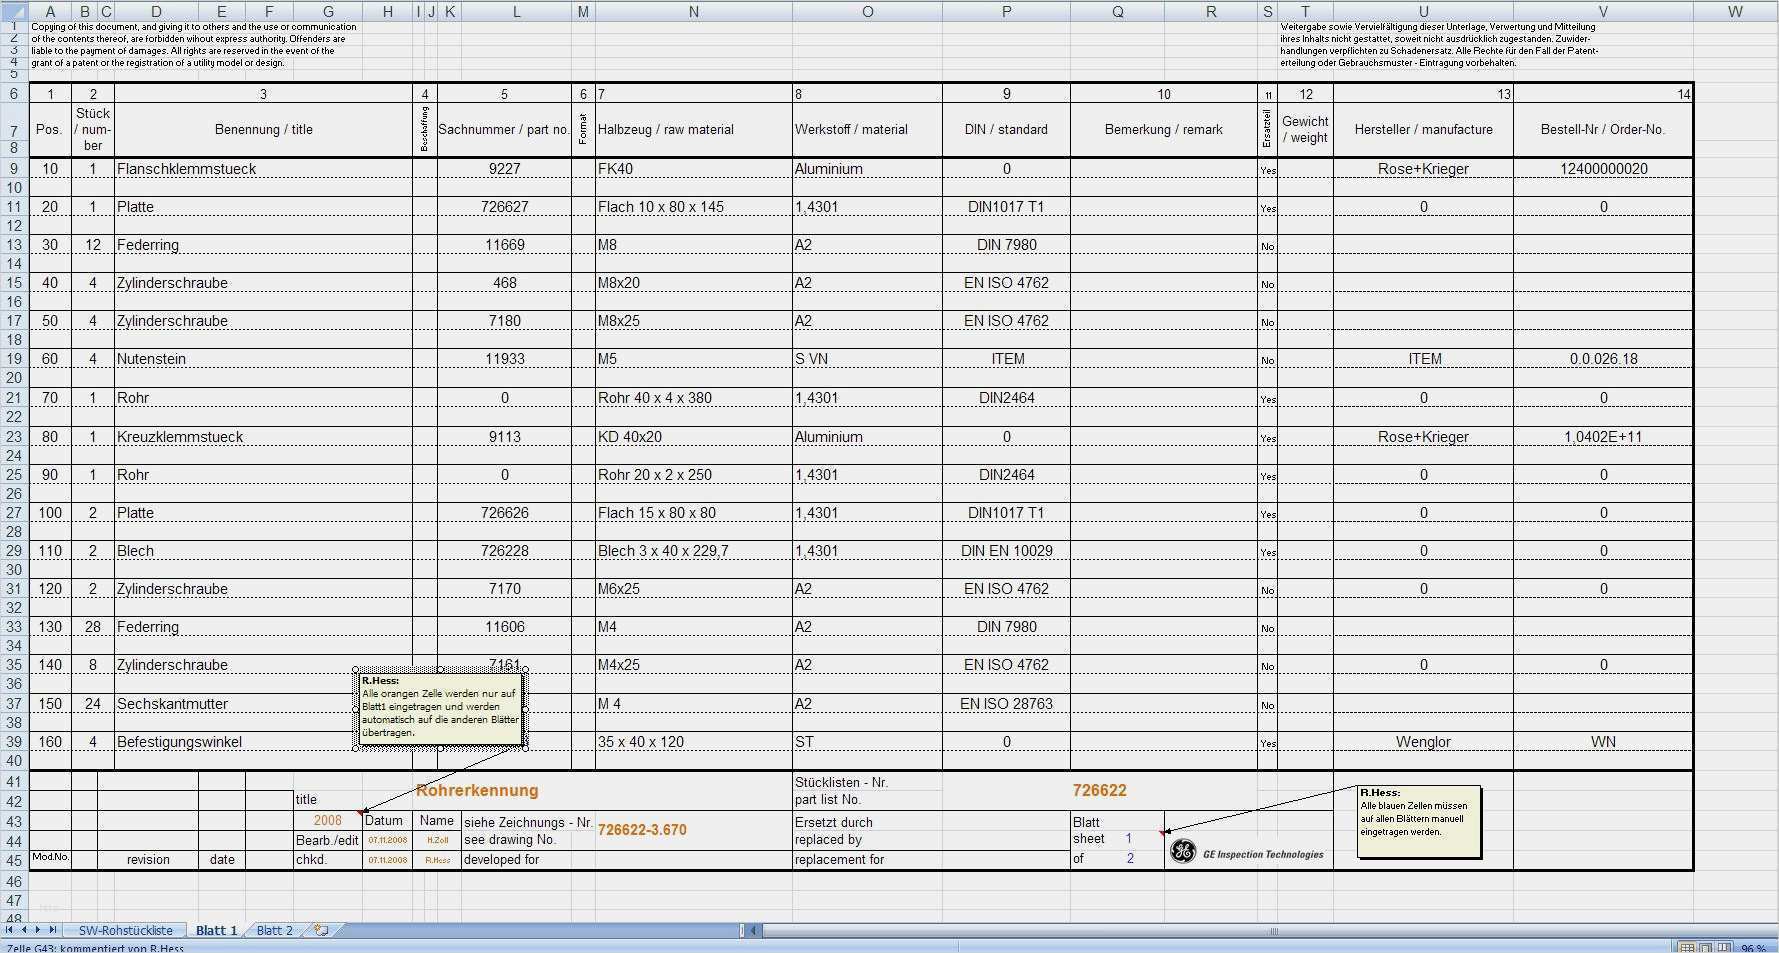This screenshot has width=1779, height=953.
Task: Click the next-sheet navigation arrow
Action: [38, 930]
